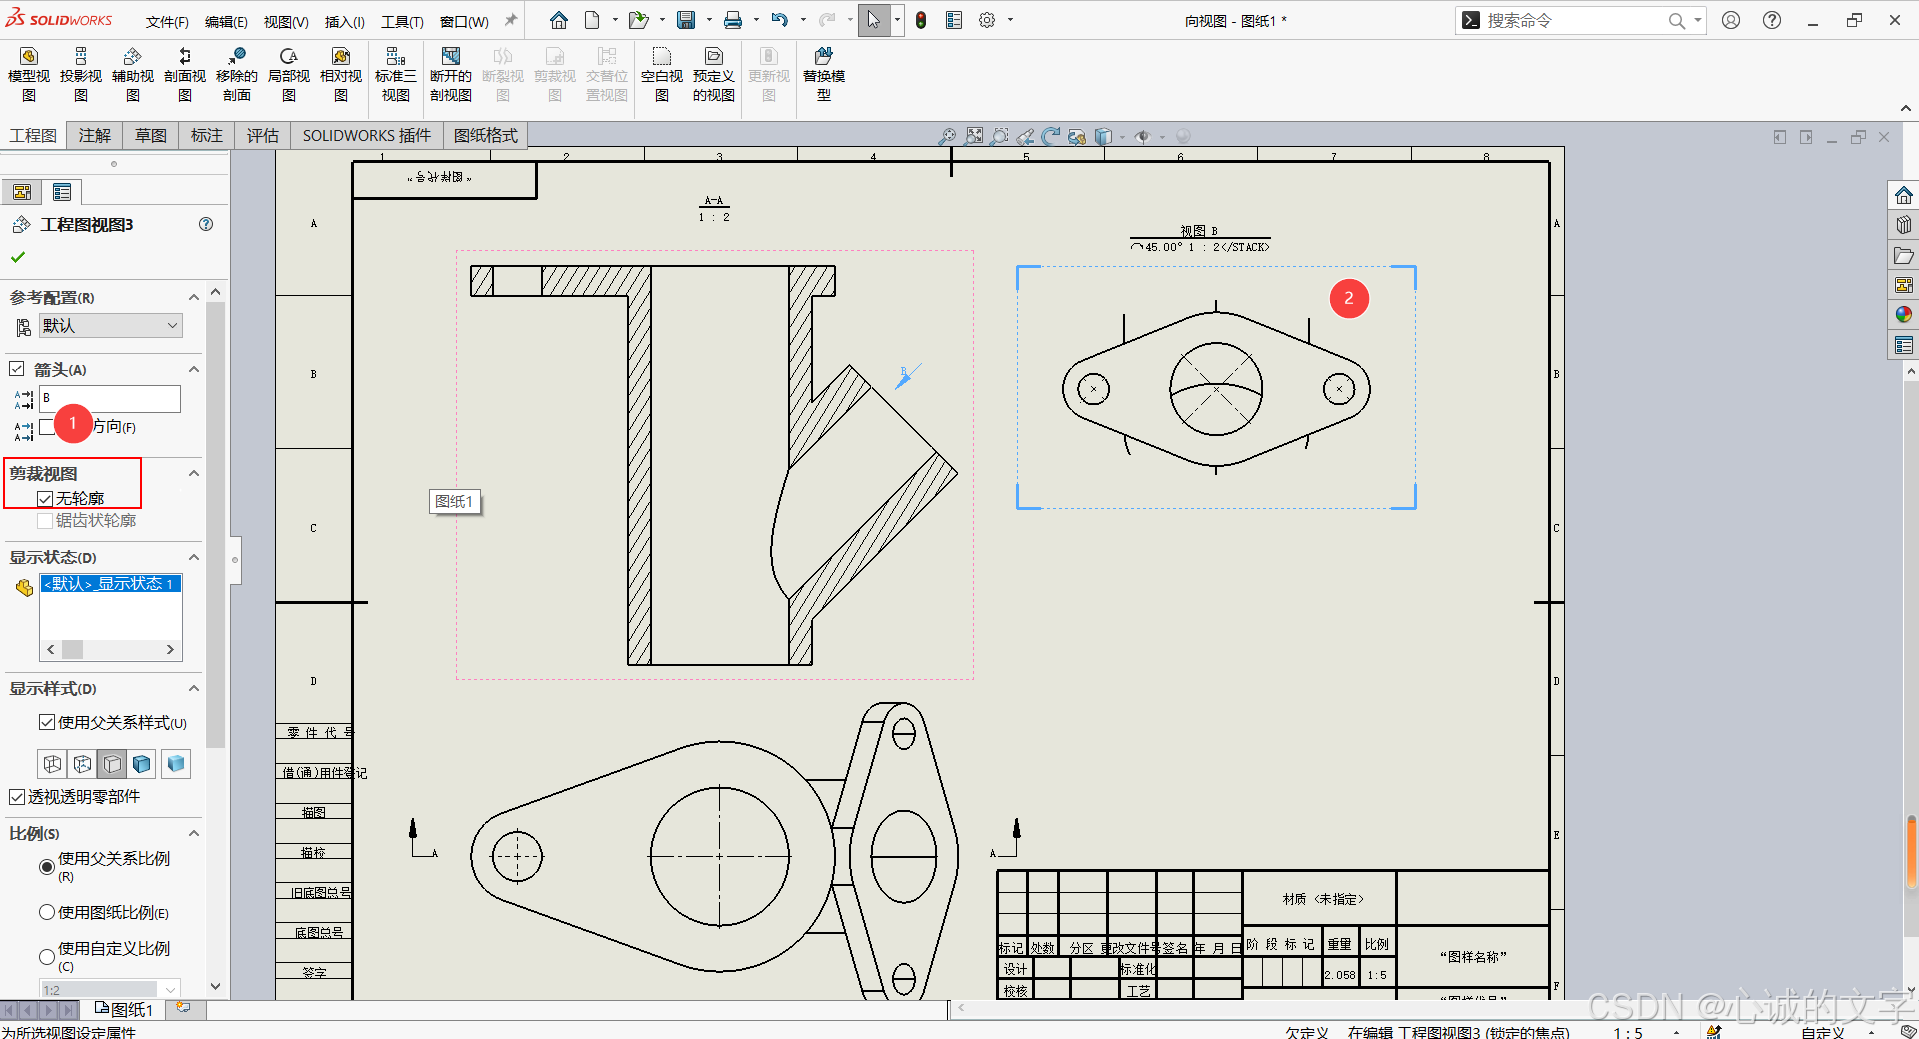
Task: Select the Replace Model tool (替换模型)
Action: [824, 75]
